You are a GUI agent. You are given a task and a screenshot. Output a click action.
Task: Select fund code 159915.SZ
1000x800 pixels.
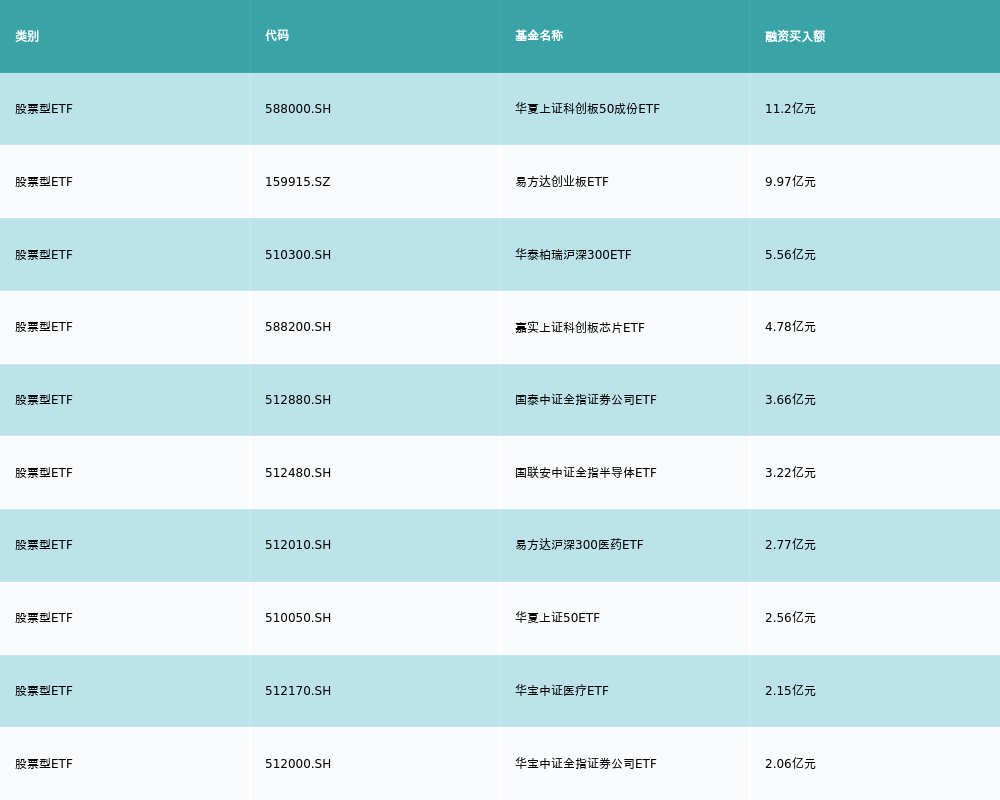(297, 182)
